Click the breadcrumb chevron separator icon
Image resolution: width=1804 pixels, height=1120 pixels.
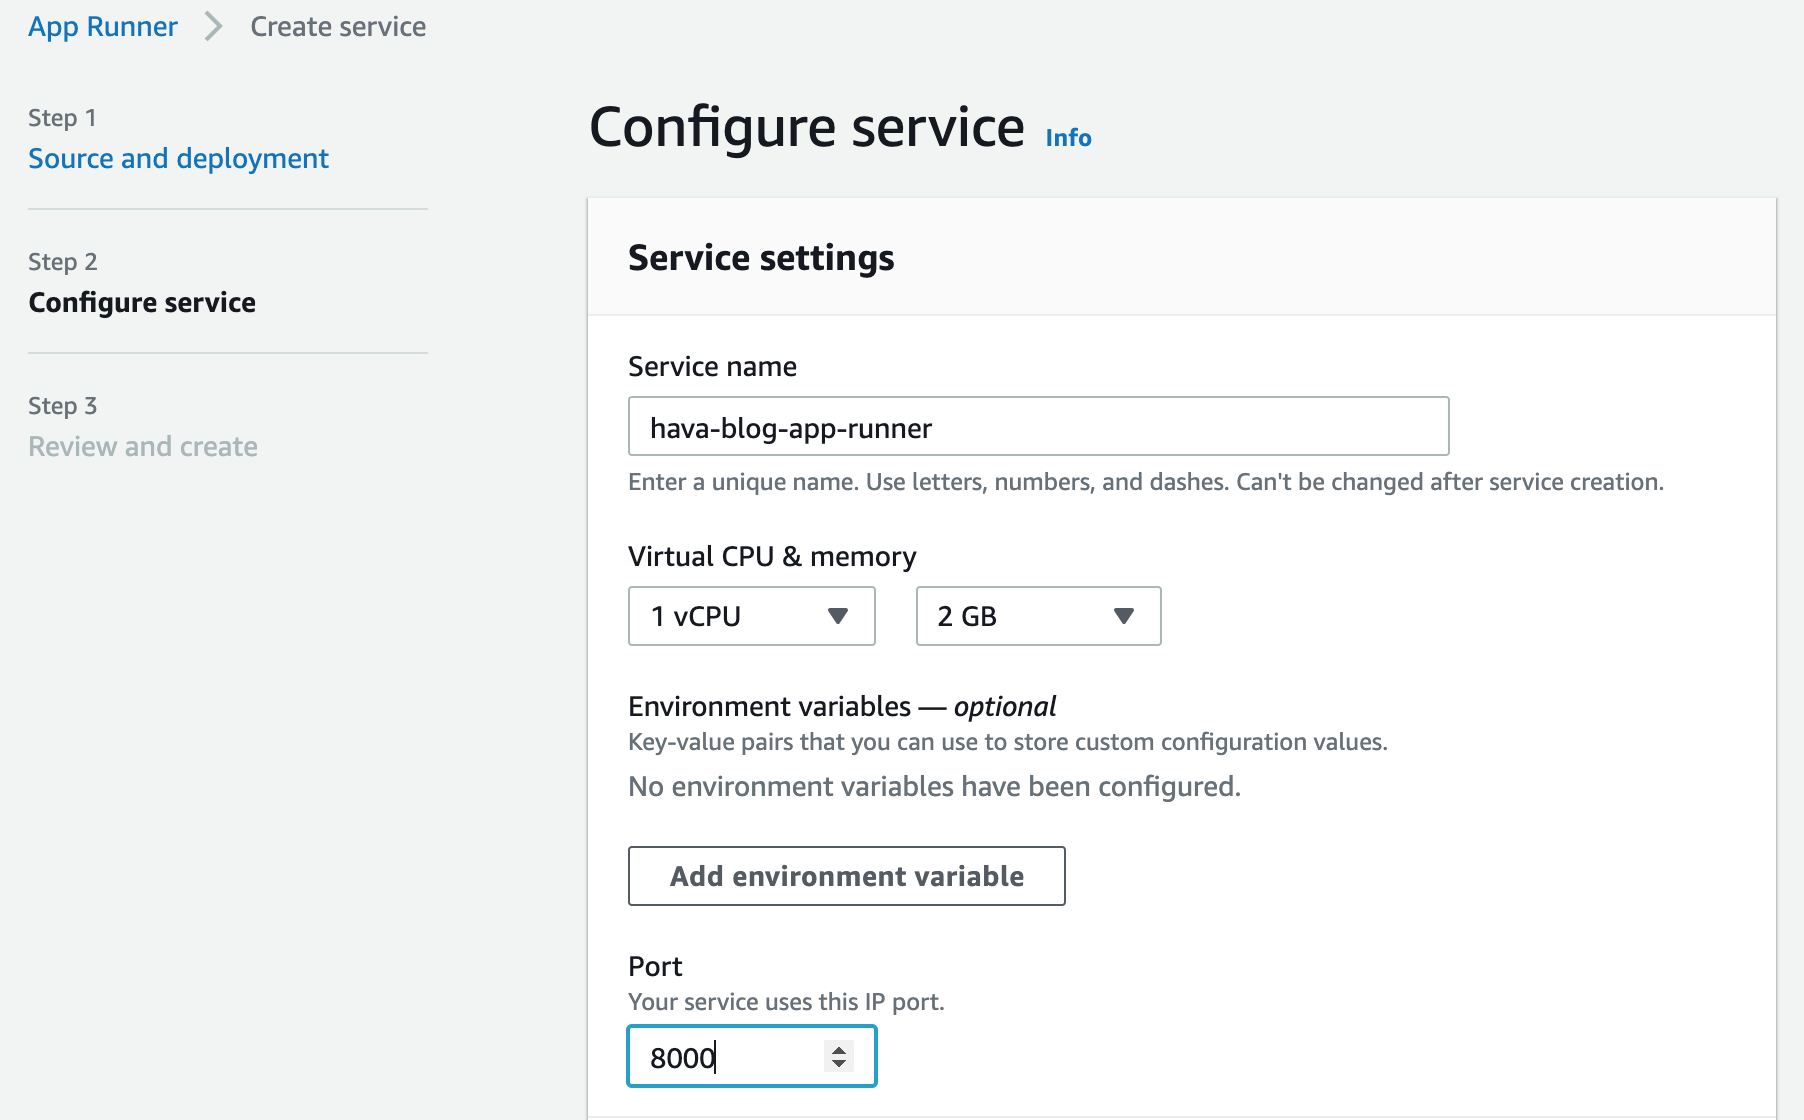click(x=213, y=26)
